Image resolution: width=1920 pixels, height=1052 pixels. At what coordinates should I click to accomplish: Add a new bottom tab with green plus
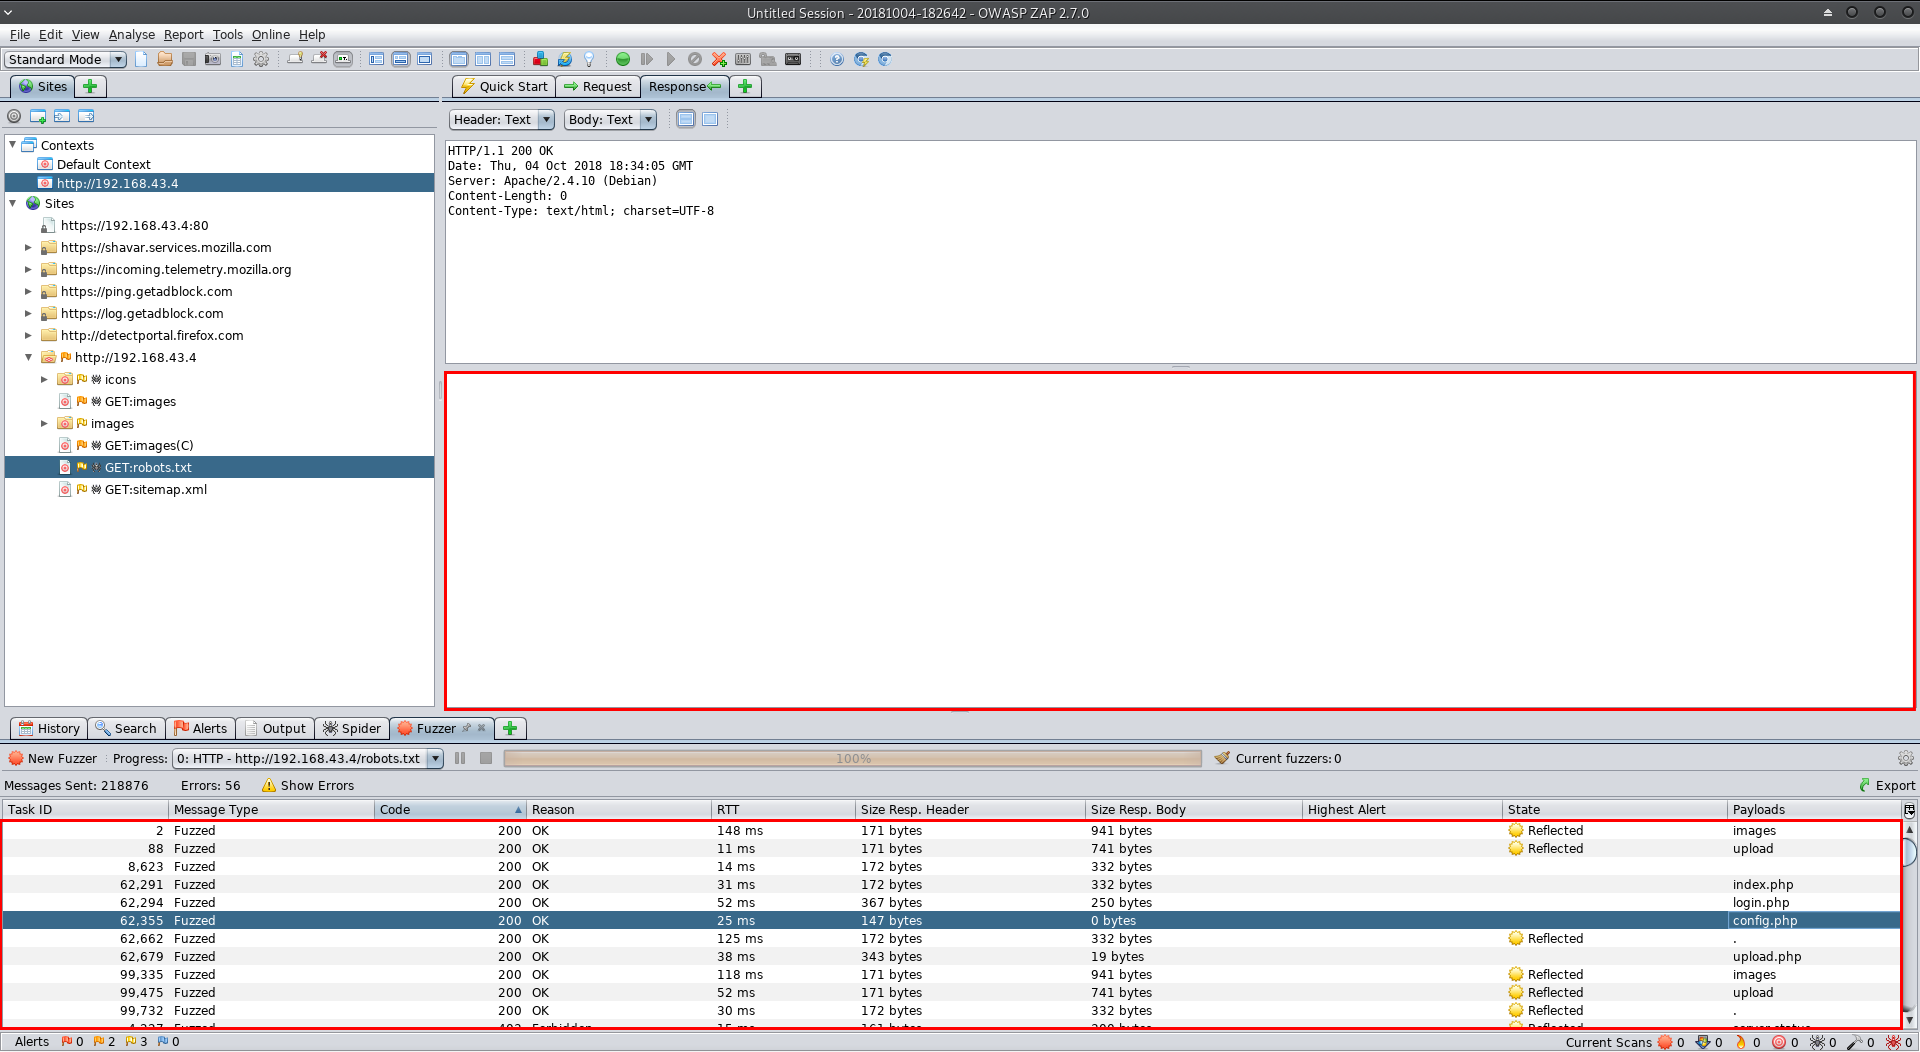click(x=510, y=728)
